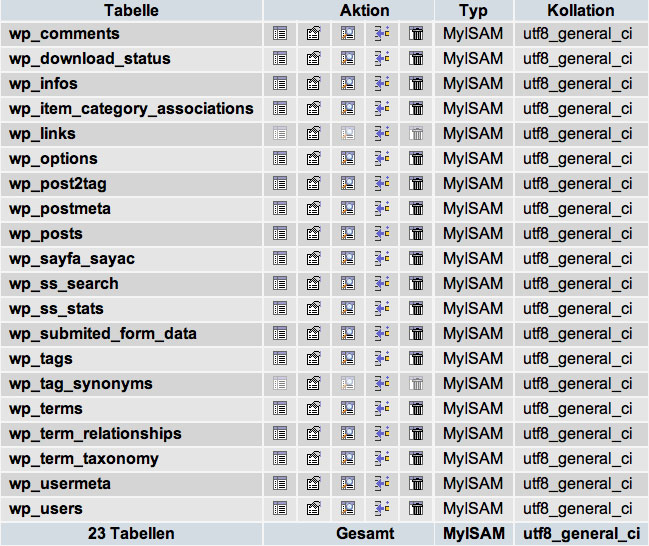Select the Aktion column header
The width and height of the screenshot is (649, 546).
point(349,10)
